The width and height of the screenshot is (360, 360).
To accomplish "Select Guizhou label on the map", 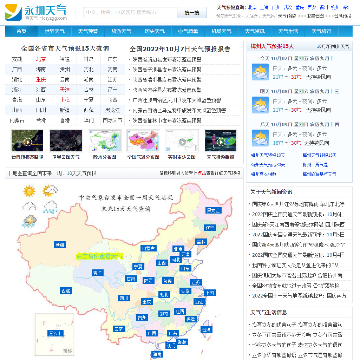I will coord(141,317).
